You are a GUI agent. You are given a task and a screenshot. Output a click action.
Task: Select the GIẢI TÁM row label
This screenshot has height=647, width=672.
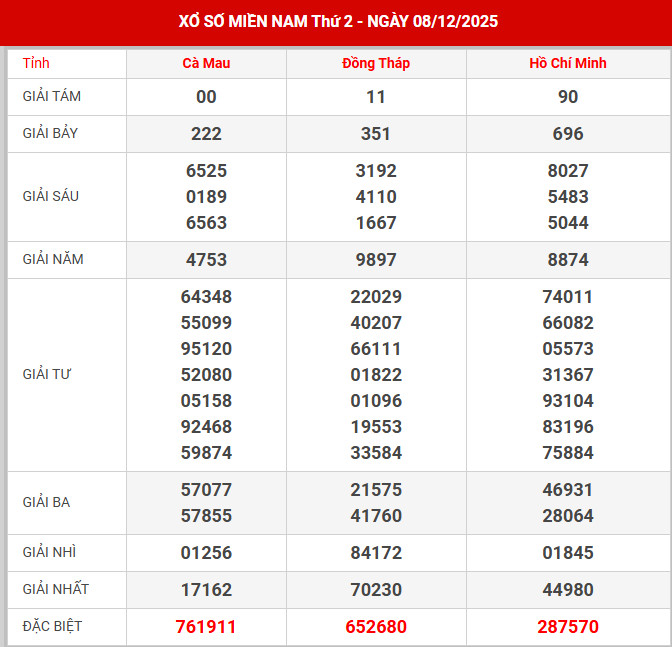(x=52, y=97)
